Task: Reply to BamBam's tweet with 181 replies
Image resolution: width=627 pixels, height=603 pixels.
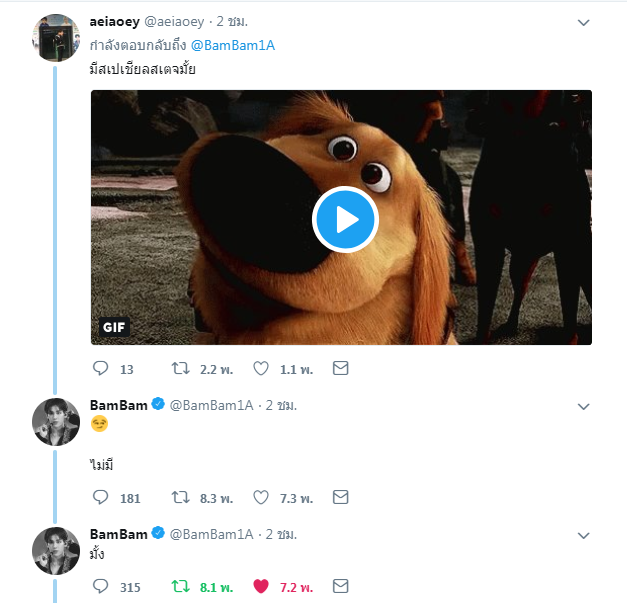Action: pos(100,497)
